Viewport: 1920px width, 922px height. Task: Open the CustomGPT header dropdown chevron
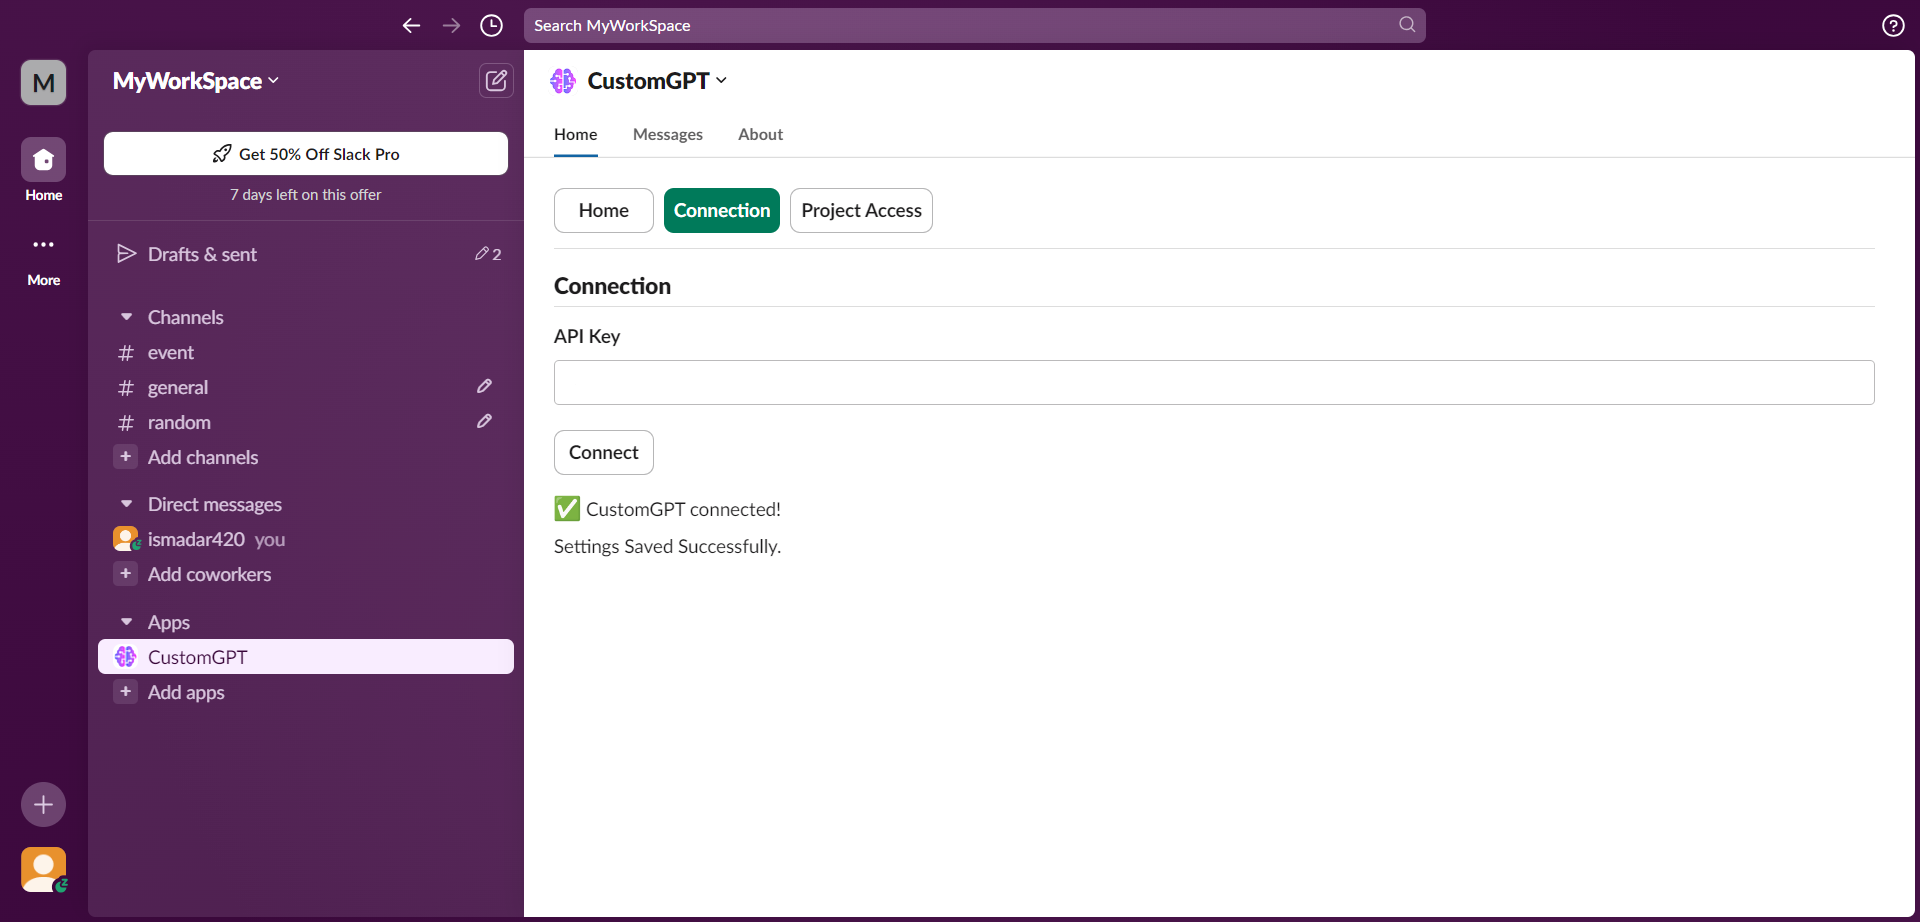tap(721, 81)
